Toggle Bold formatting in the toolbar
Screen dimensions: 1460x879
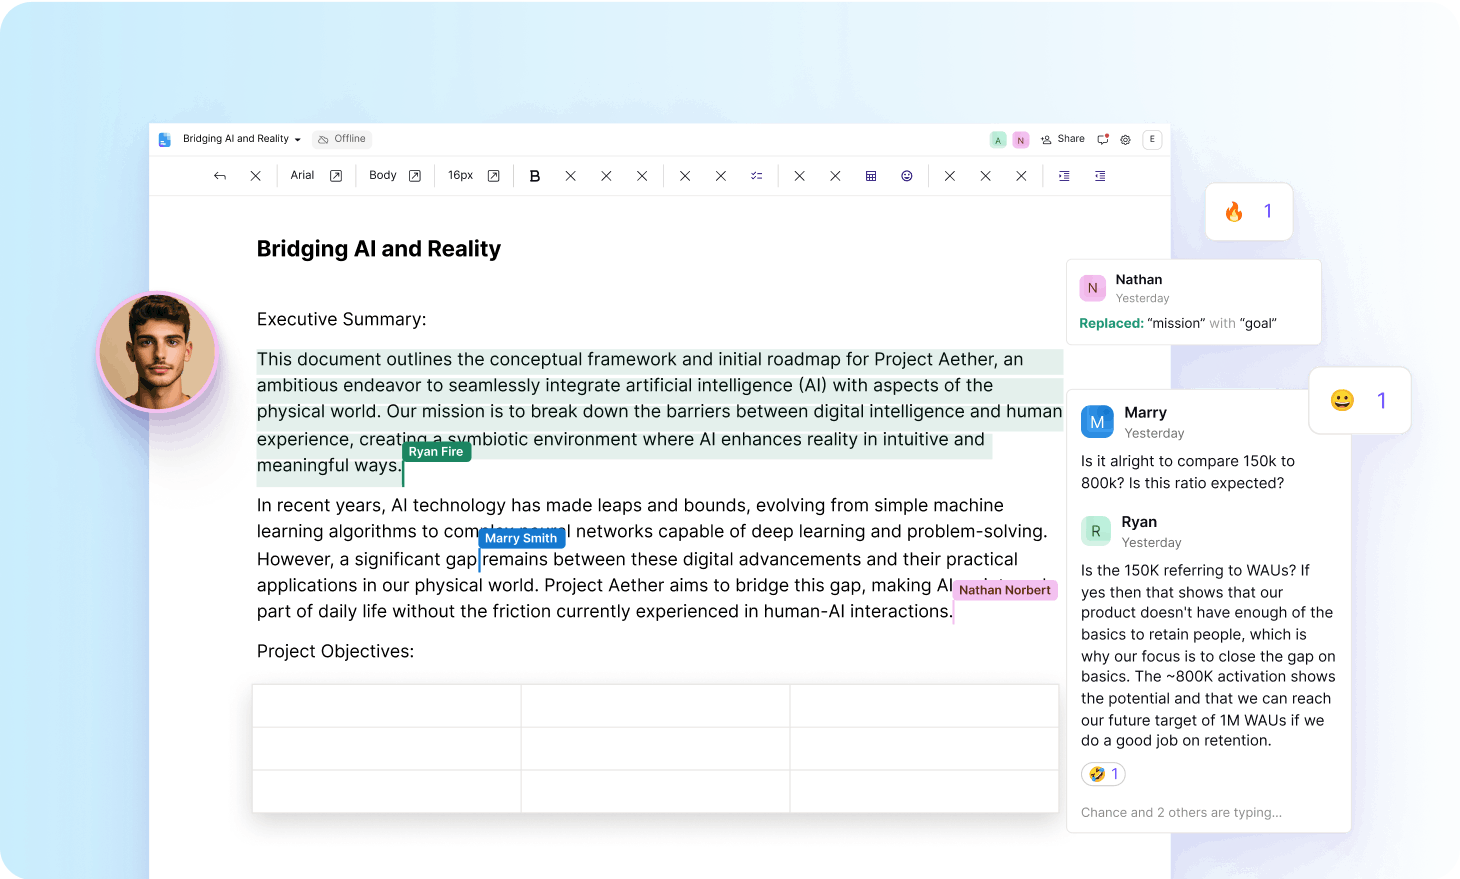pos(535,176)
